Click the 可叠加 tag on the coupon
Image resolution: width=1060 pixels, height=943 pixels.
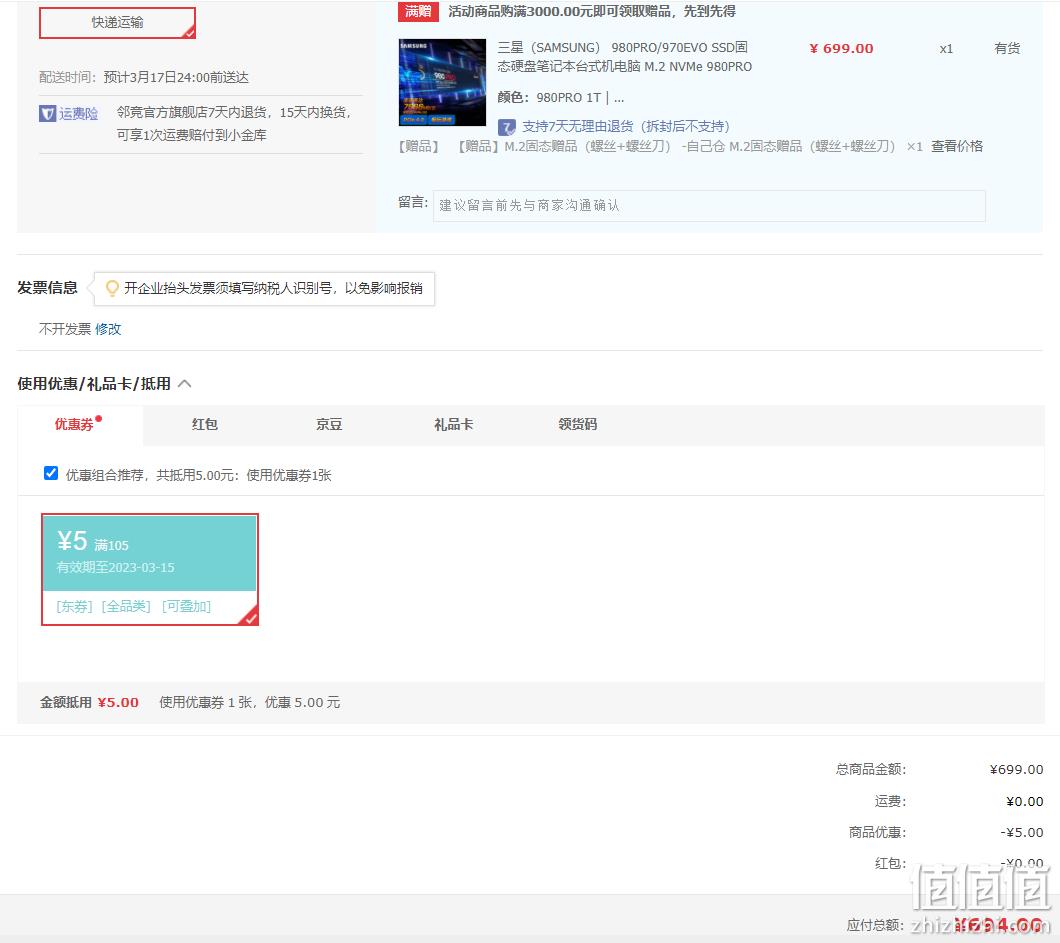(x=187, y=606)
